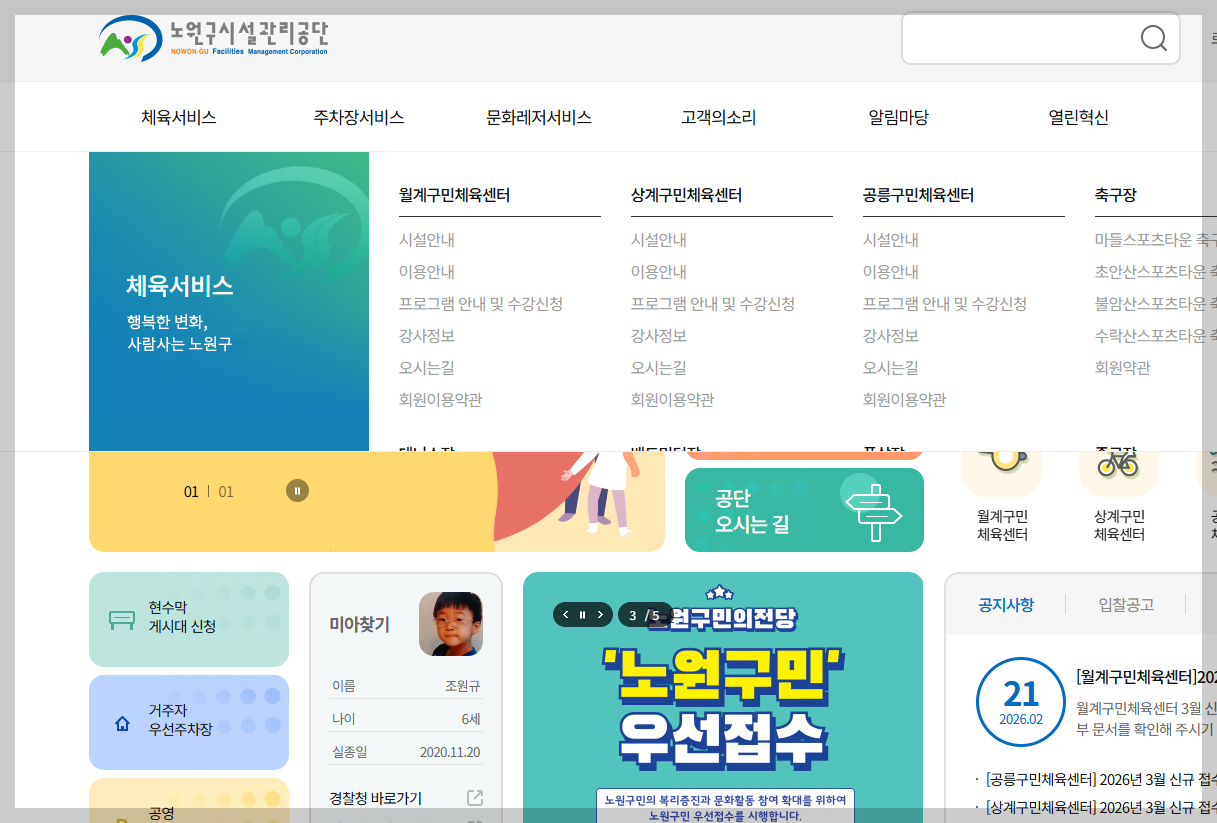1217x823 pixels.
Task: Open 프로그램 안내 및 수강신청 under 월계구민체육센터
Action: click(x=481, y=304)
